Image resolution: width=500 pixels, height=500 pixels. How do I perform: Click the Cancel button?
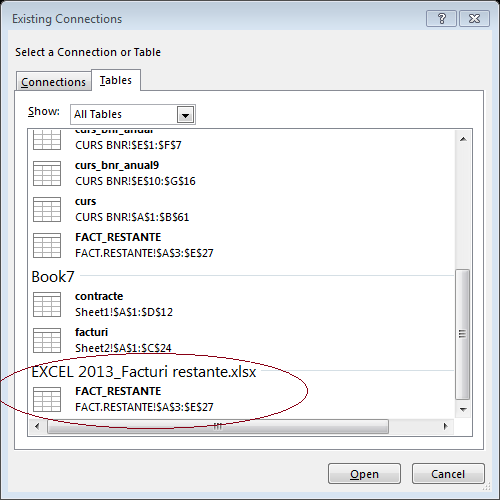pos(448,474)
